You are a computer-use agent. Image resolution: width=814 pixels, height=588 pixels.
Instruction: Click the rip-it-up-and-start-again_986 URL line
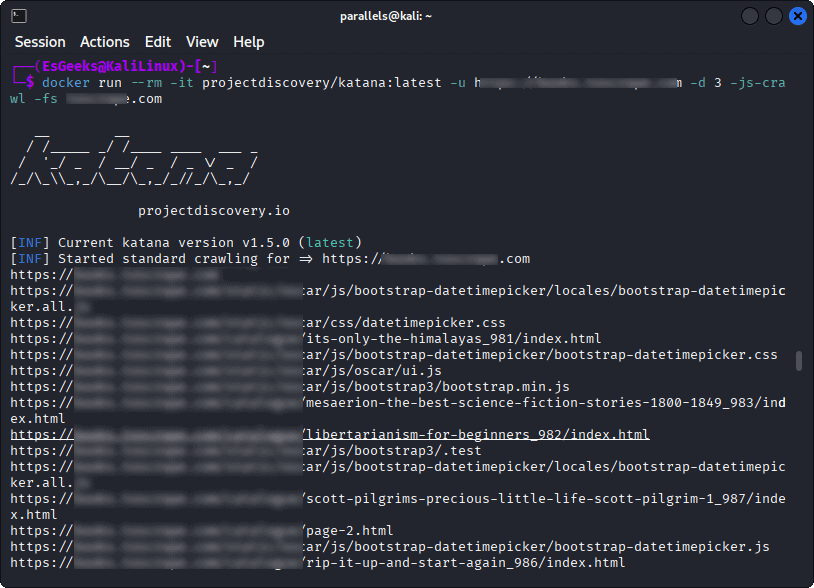pyautogui.click(x=318, y=563)
